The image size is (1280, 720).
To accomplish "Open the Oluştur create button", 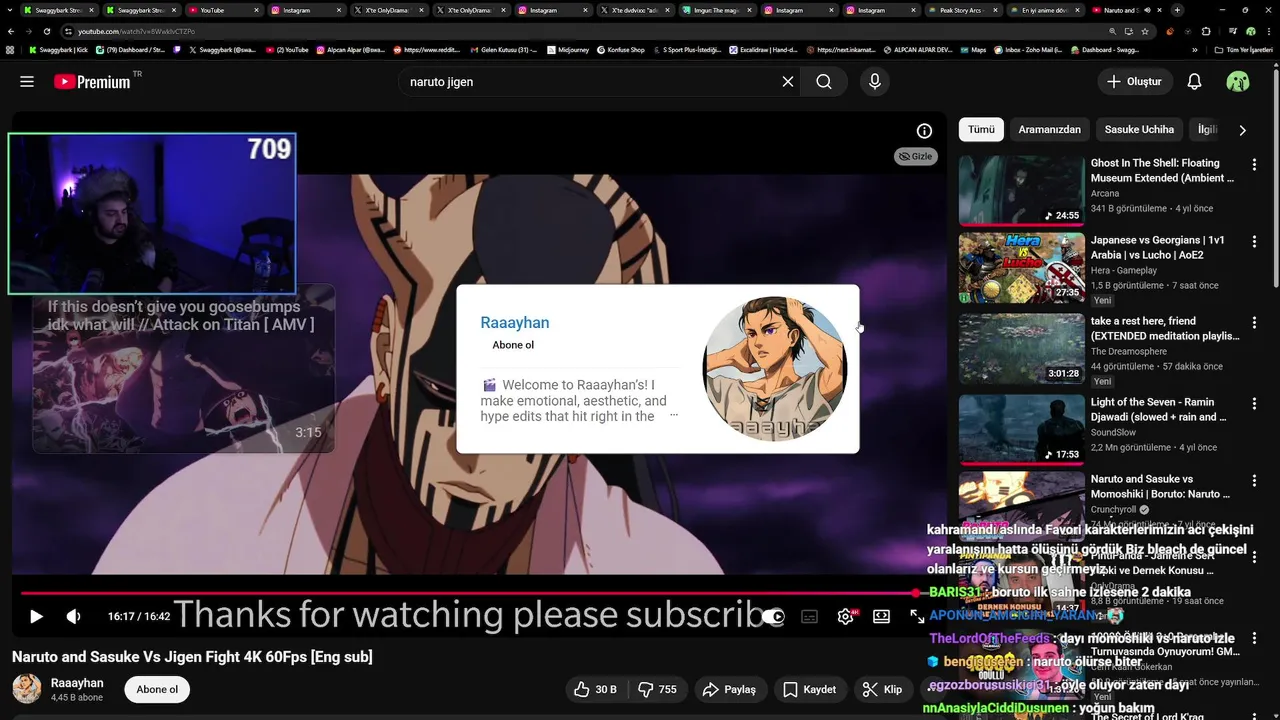I will click(1134, 82).
